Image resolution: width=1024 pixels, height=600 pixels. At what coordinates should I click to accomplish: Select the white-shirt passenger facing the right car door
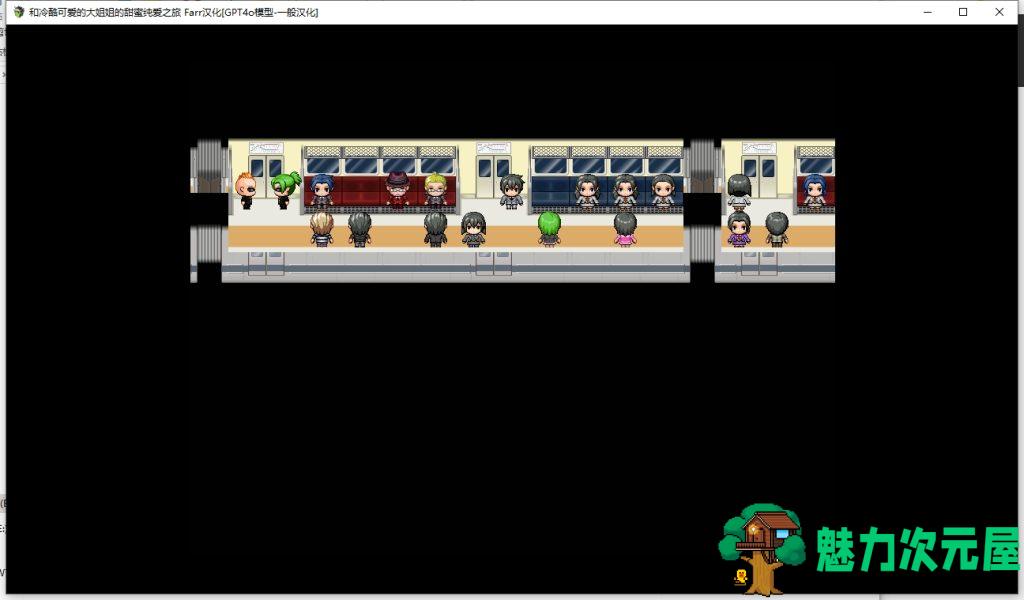tap(739, 191)
